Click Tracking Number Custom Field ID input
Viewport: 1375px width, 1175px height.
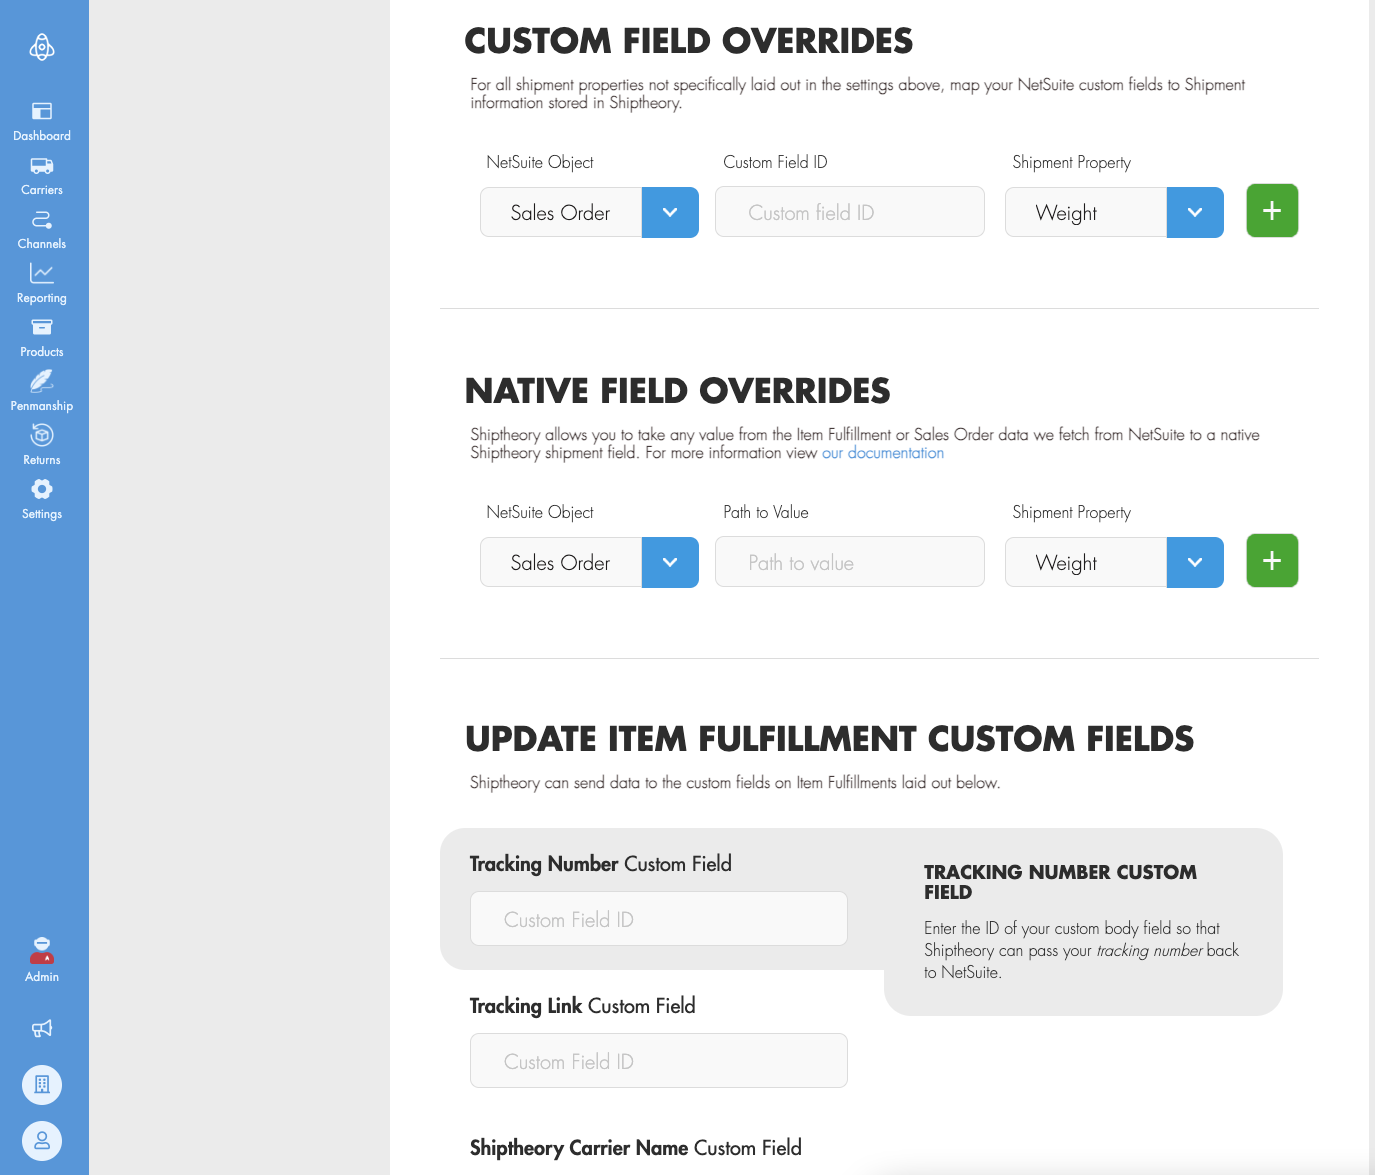coord(659,919)
